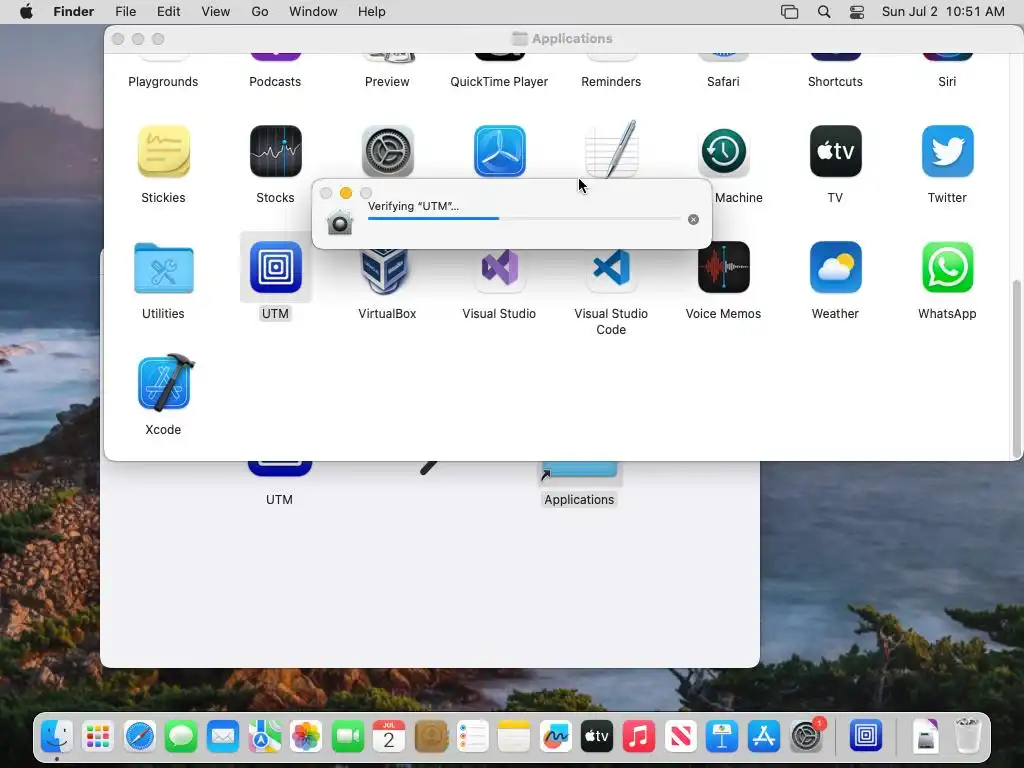Minimize the Verifying UTM dialog
The image size is (1024, 768).
coord(346,193)
